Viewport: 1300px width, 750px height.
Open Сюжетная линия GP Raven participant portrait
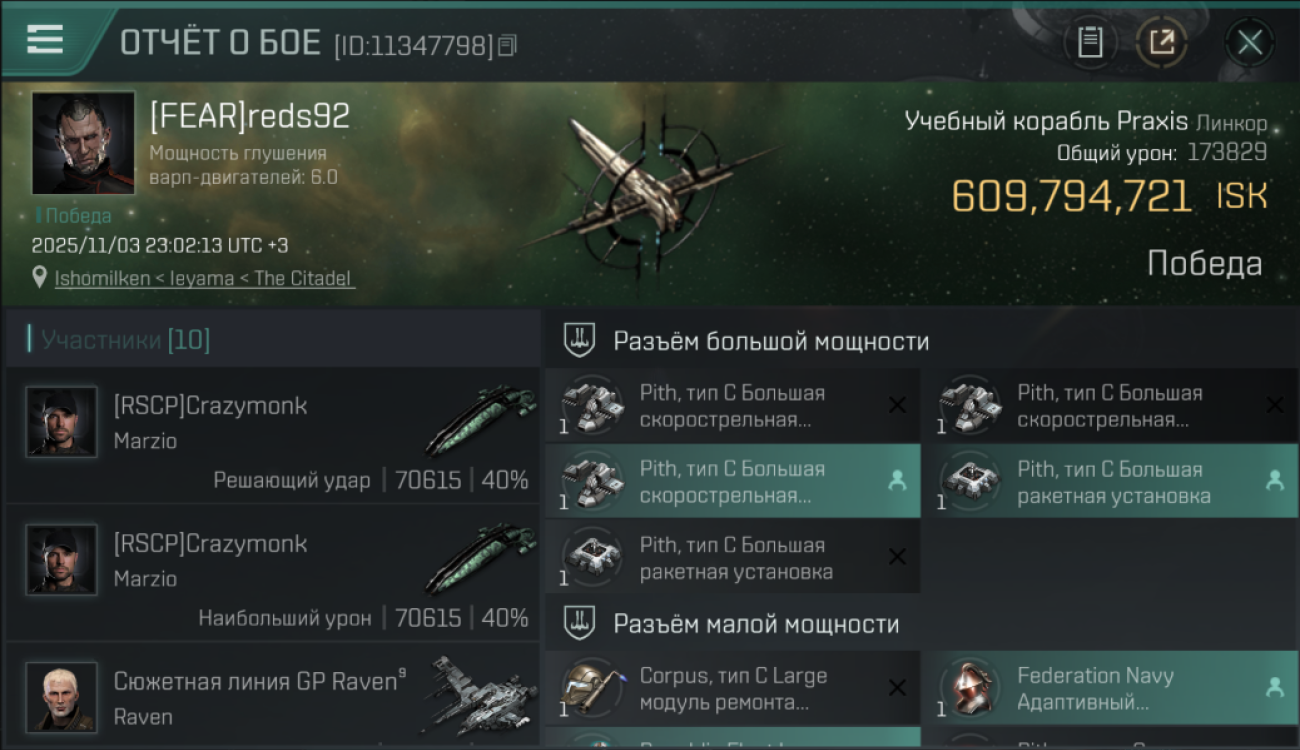click(61, 697)
